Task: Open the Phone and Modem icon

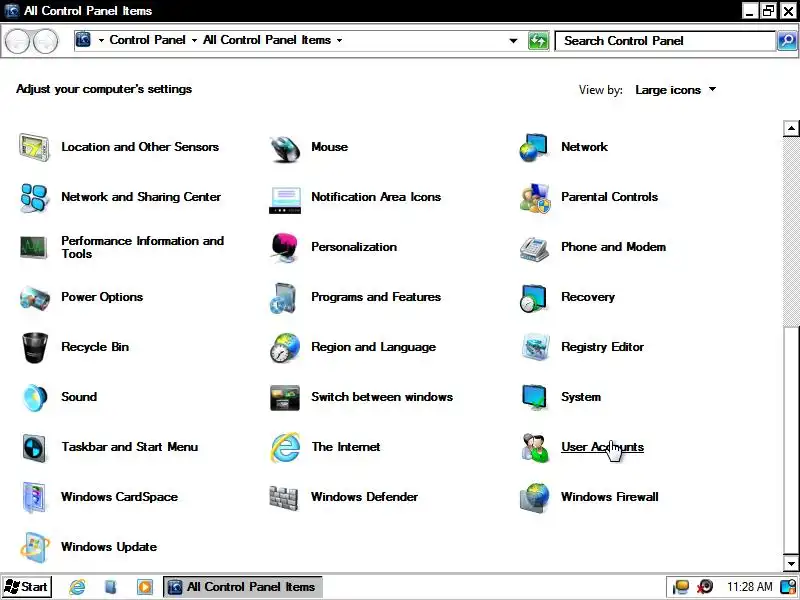Action: (x=534, y=248)
